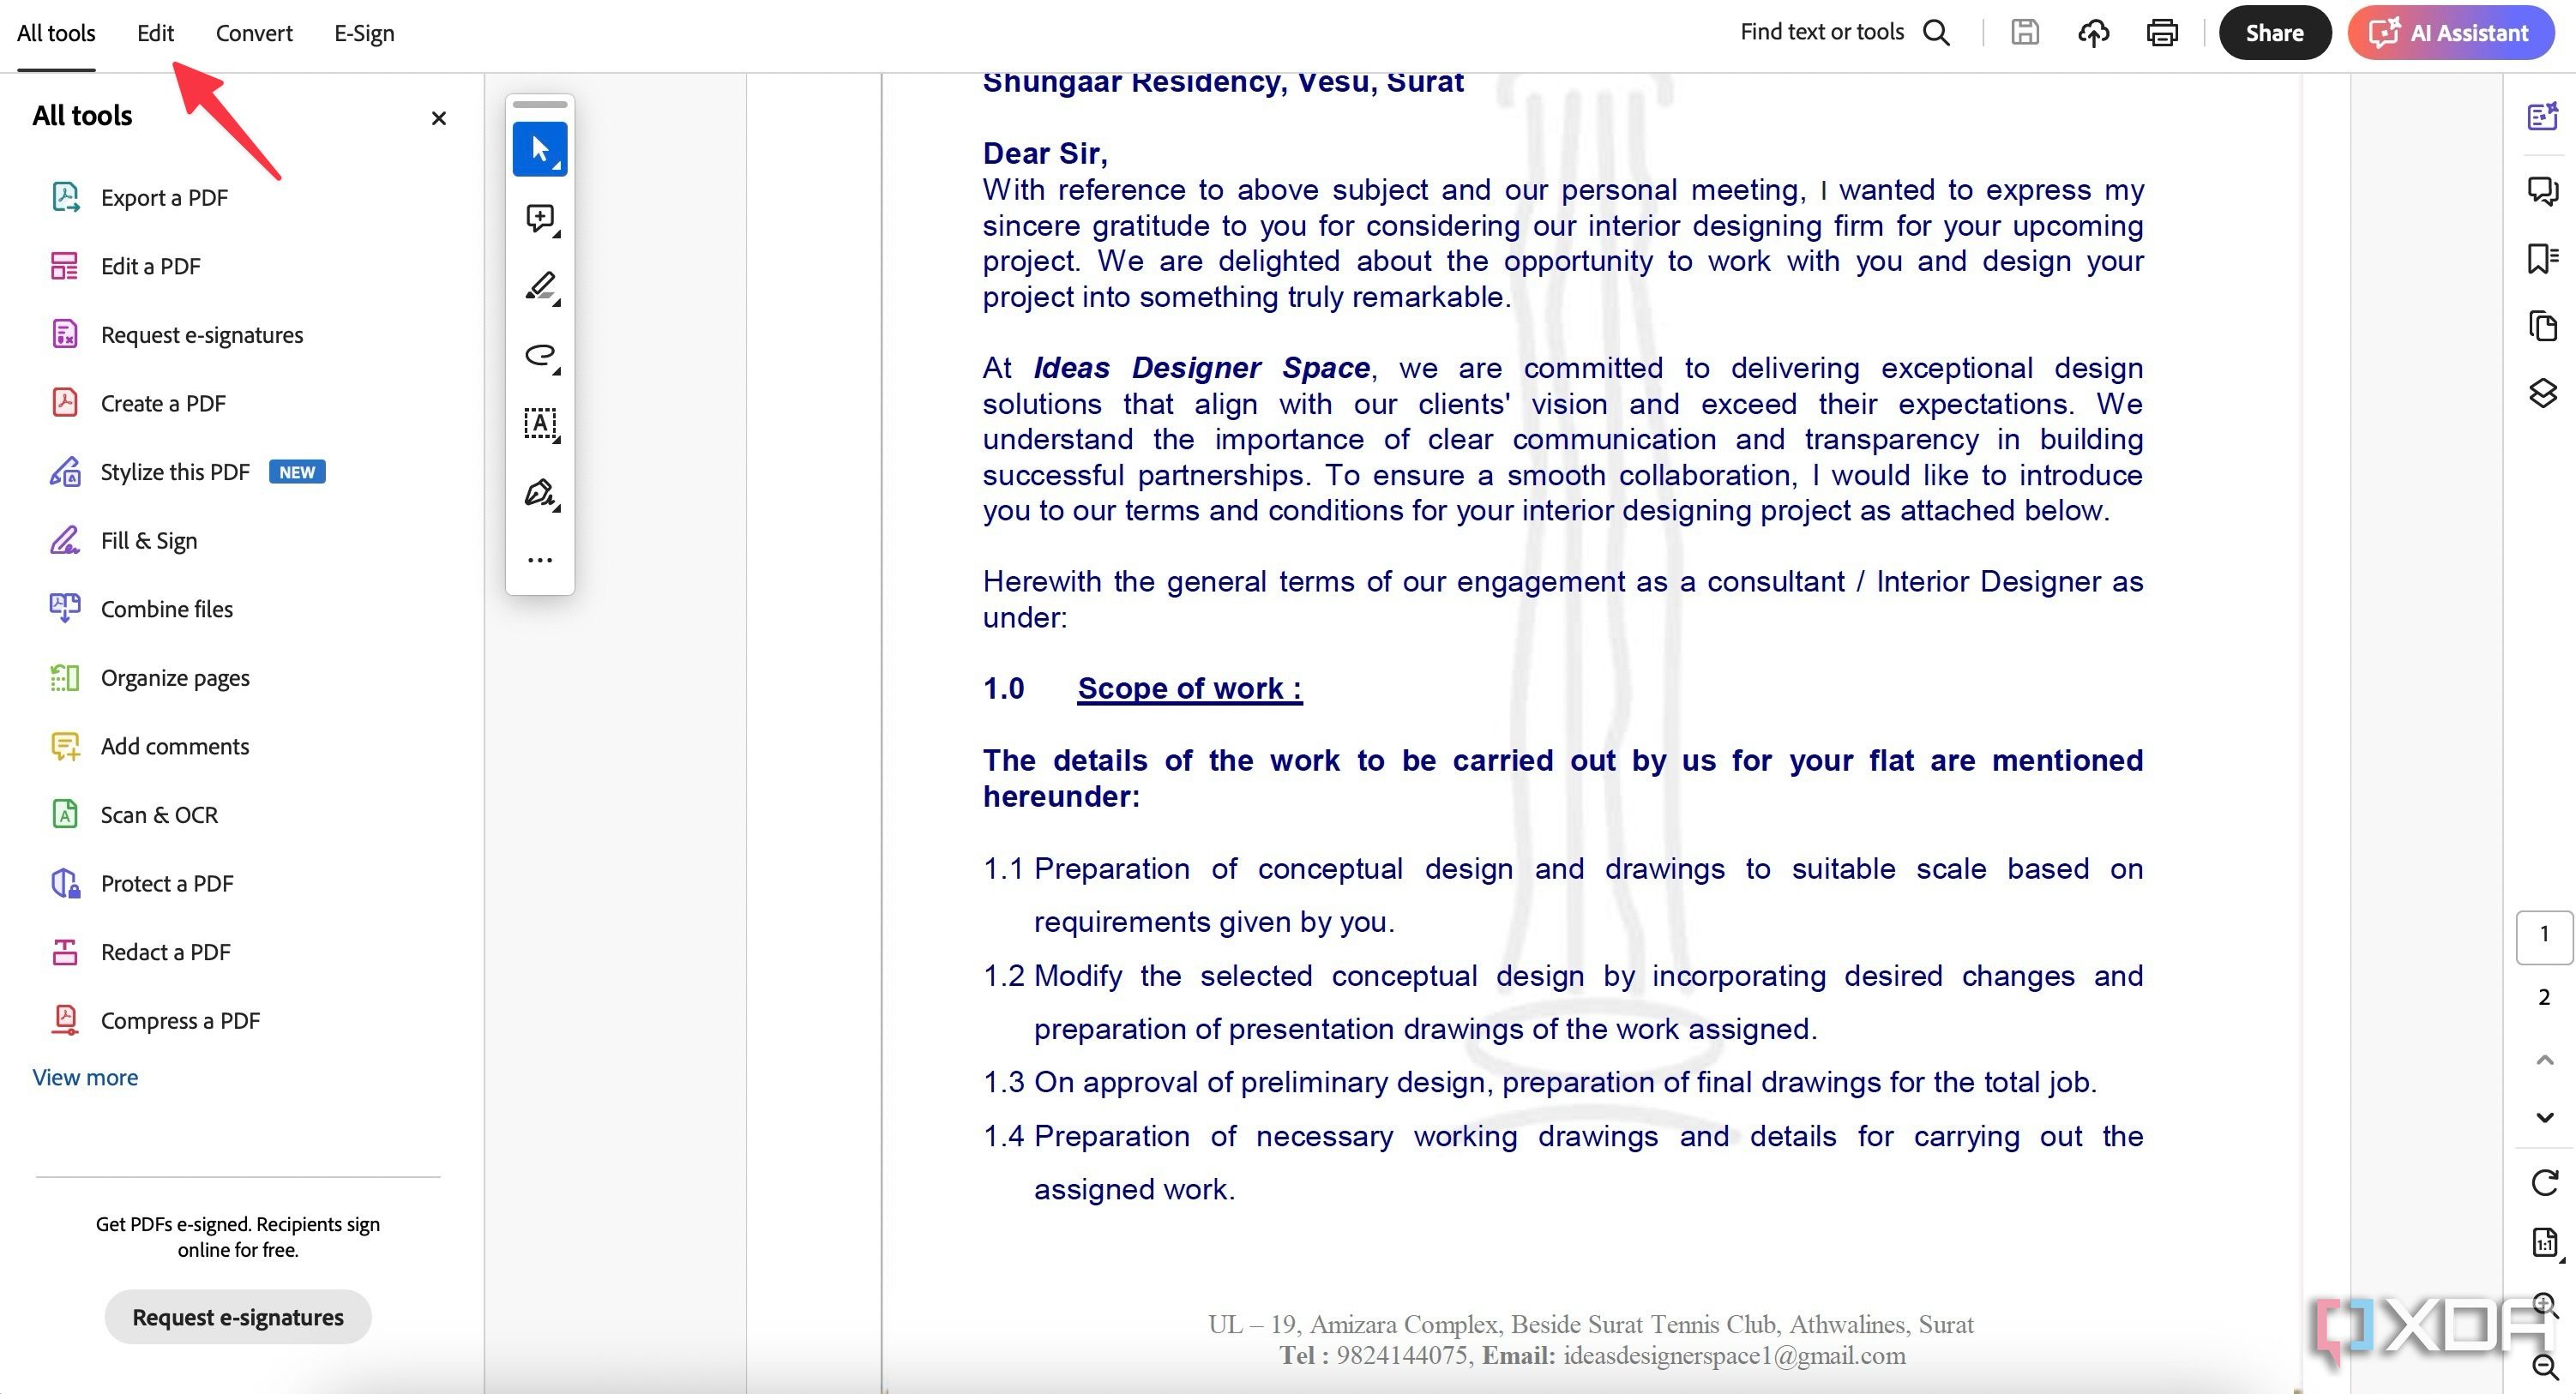This screenshot has height=1394, width=2576.
Task: Open the Convert menu
Action: 254,31
